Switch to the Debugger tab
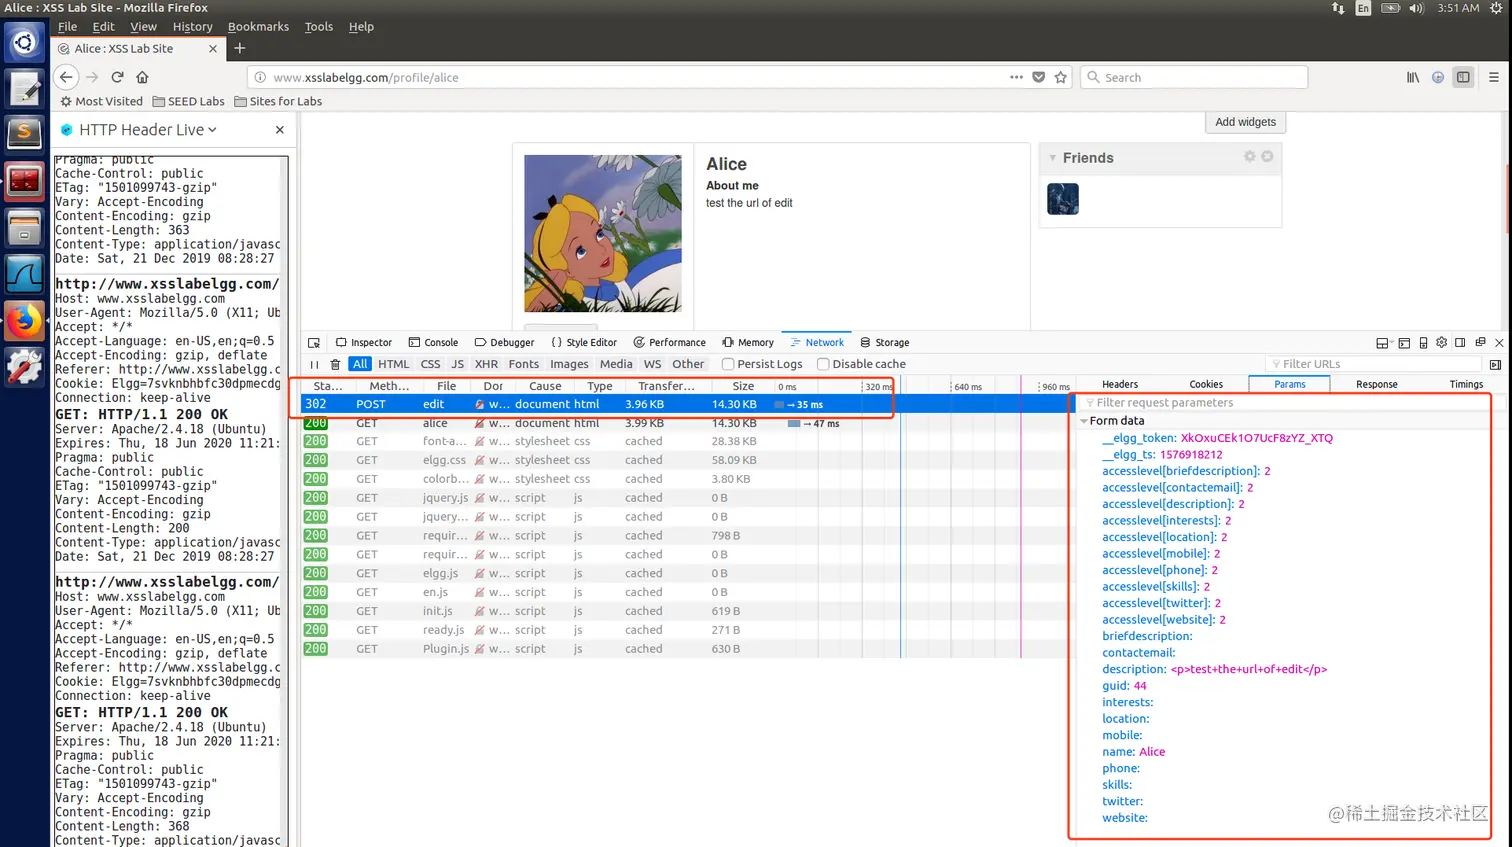Image resolution: width=1512 pixels, height=847 pixels. pos(505,342)
